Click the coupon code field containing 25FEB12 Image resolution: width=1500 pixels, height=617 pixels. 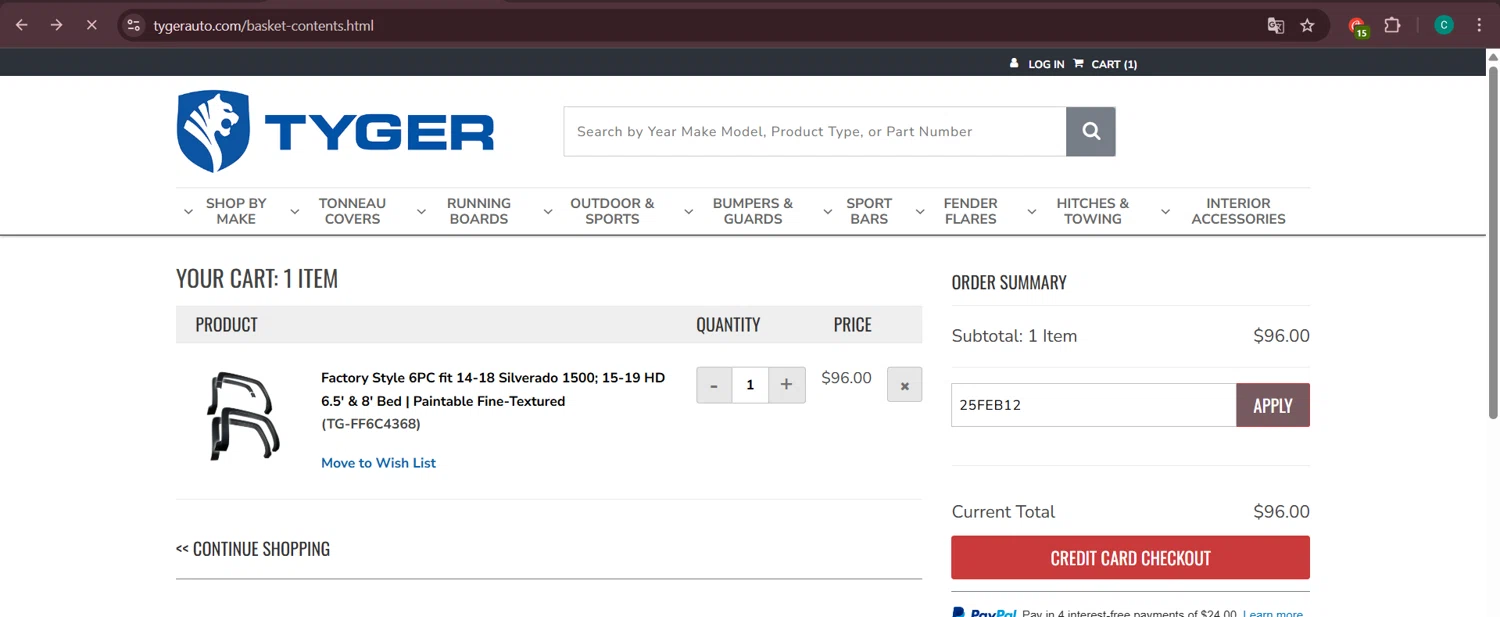tap(1093, 405)
